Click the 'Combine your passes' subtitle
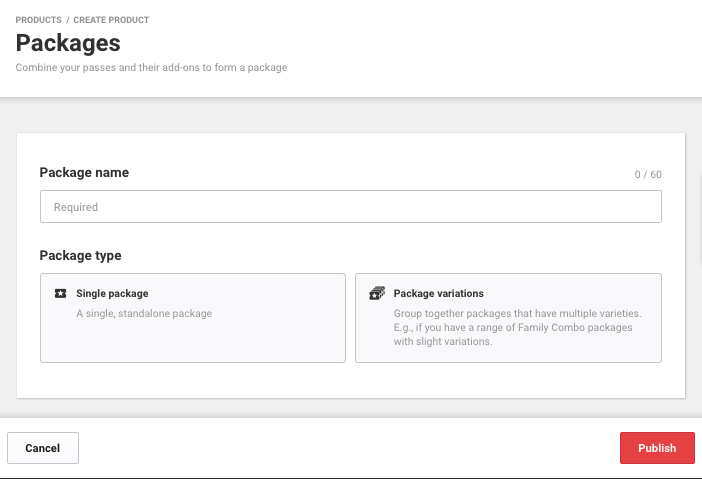The height and width of the screenshot is (479, 702). pyautogui.click(x=151, y=68)
